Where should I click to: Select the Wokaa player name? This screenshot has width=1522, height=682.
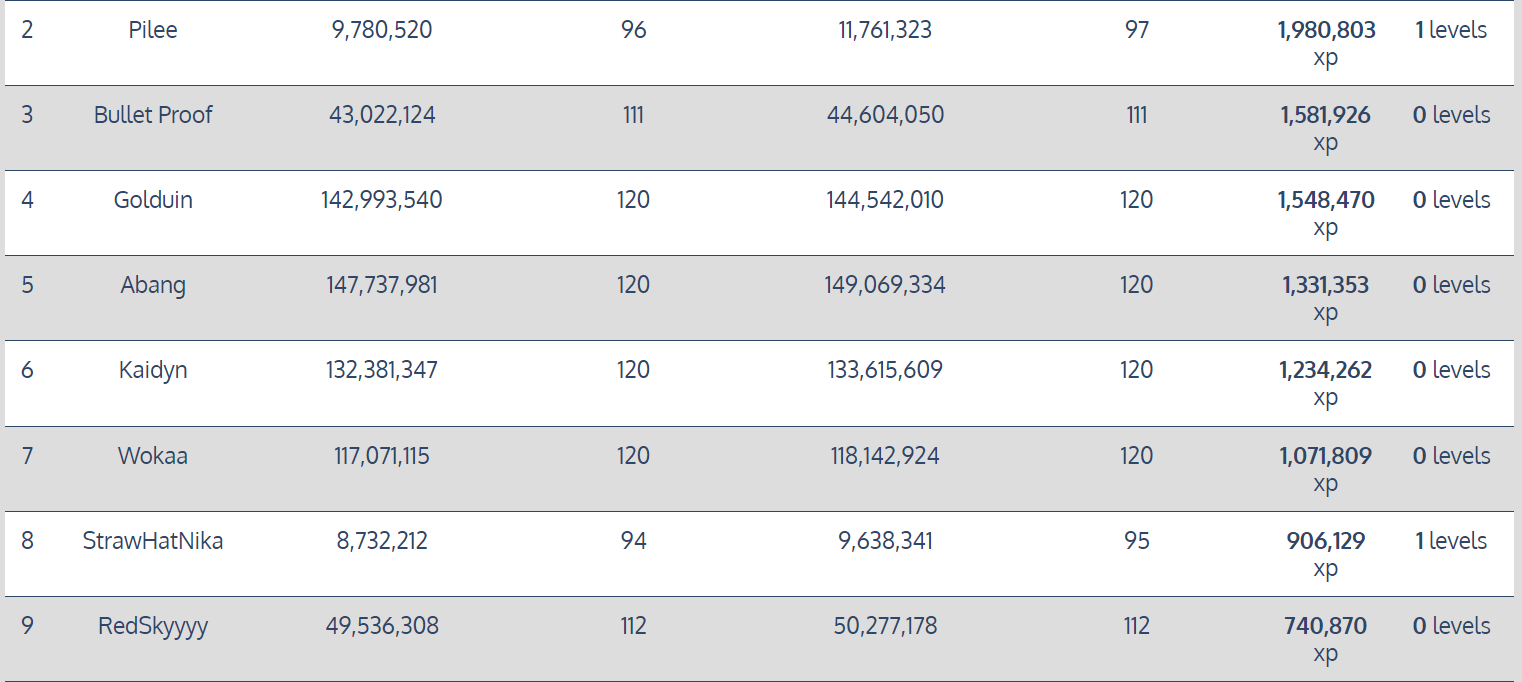(153, 456)
